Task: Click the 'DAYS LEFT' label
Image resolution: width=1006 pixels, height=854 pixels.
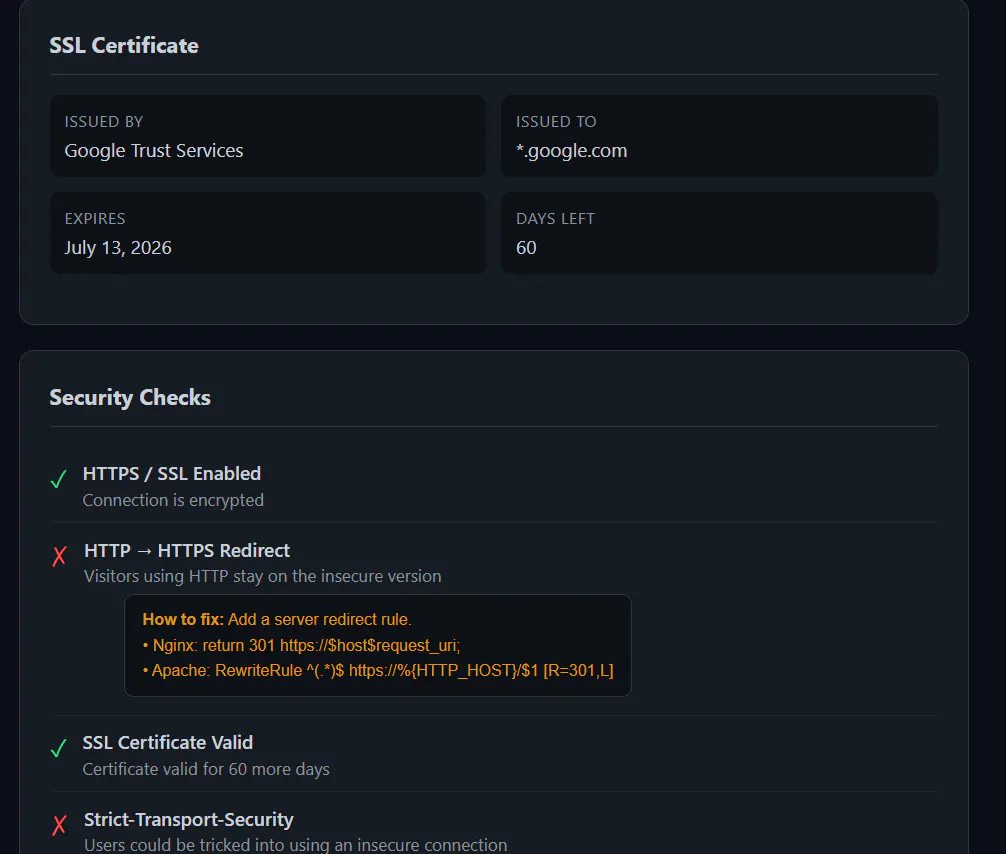Action: click(555, 219)
